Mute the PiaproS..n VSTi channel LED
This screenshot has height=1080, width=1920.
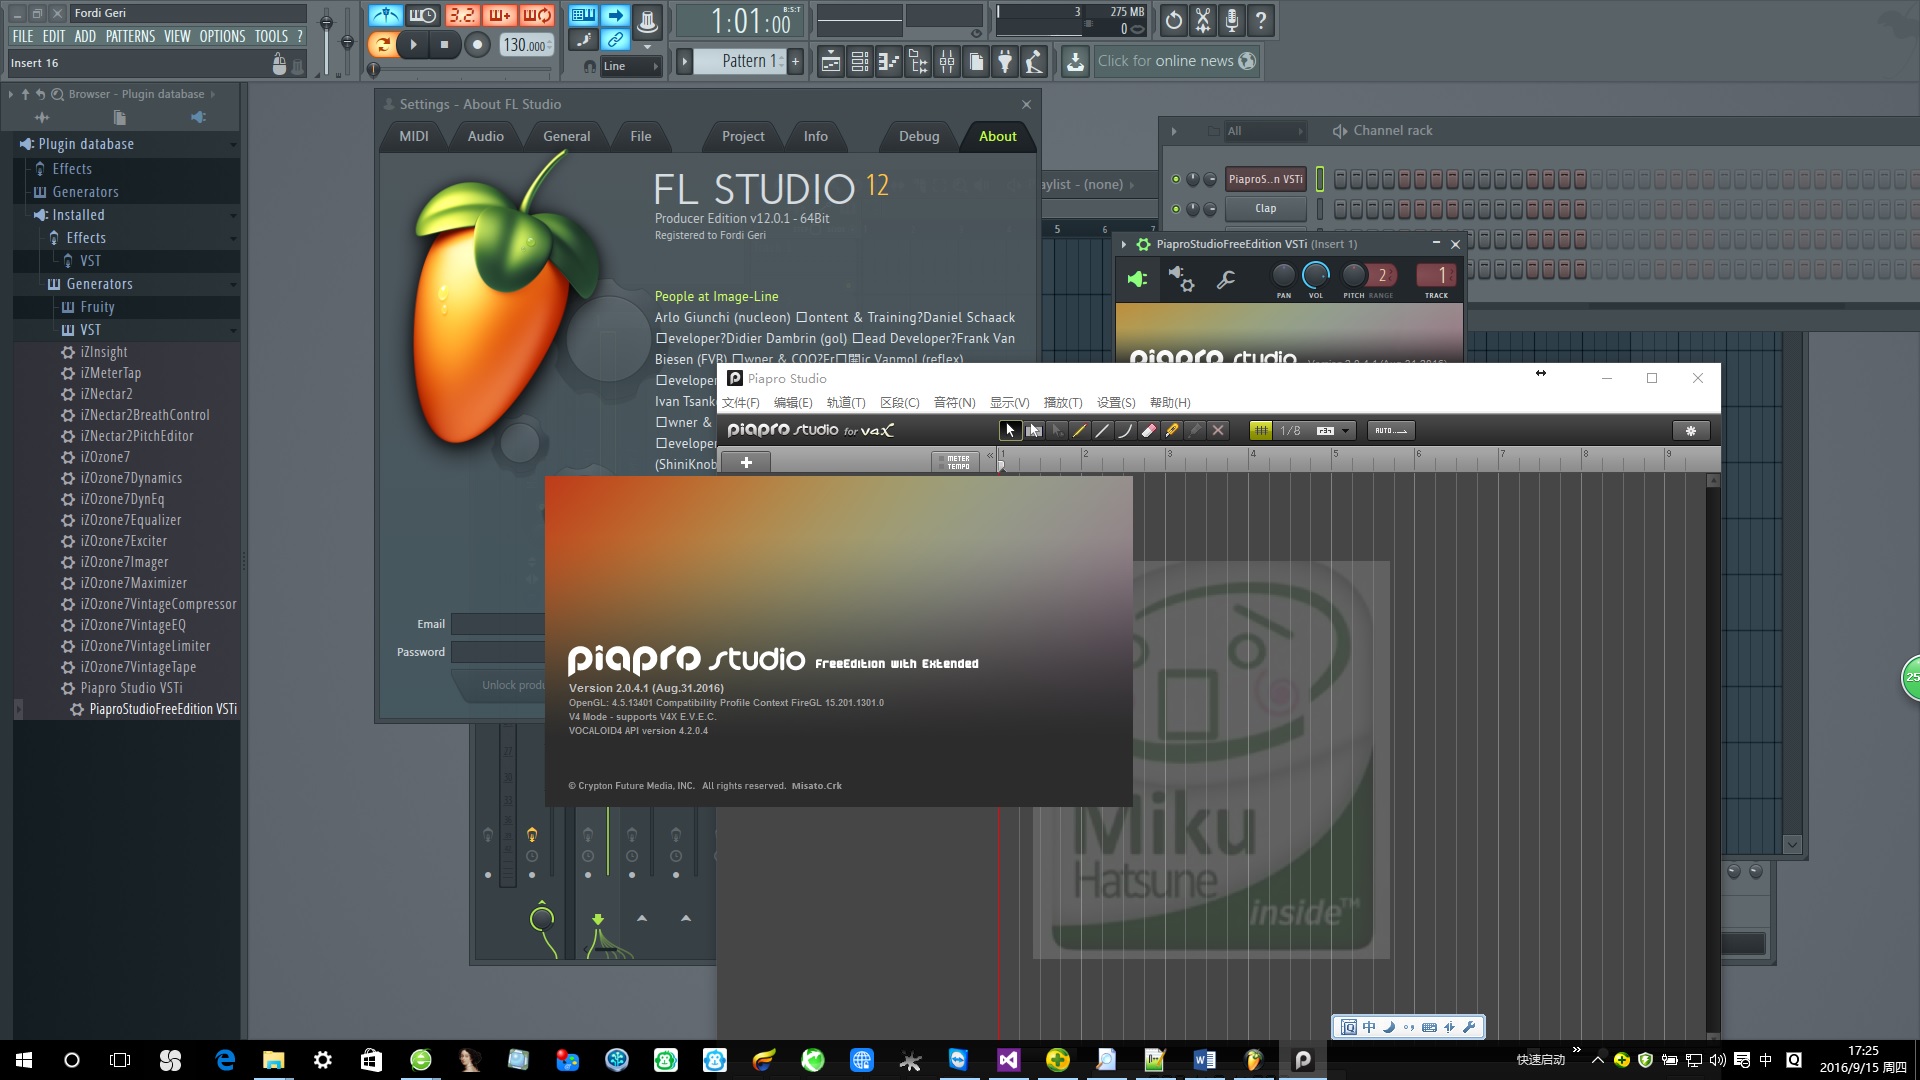point(1176,180)
